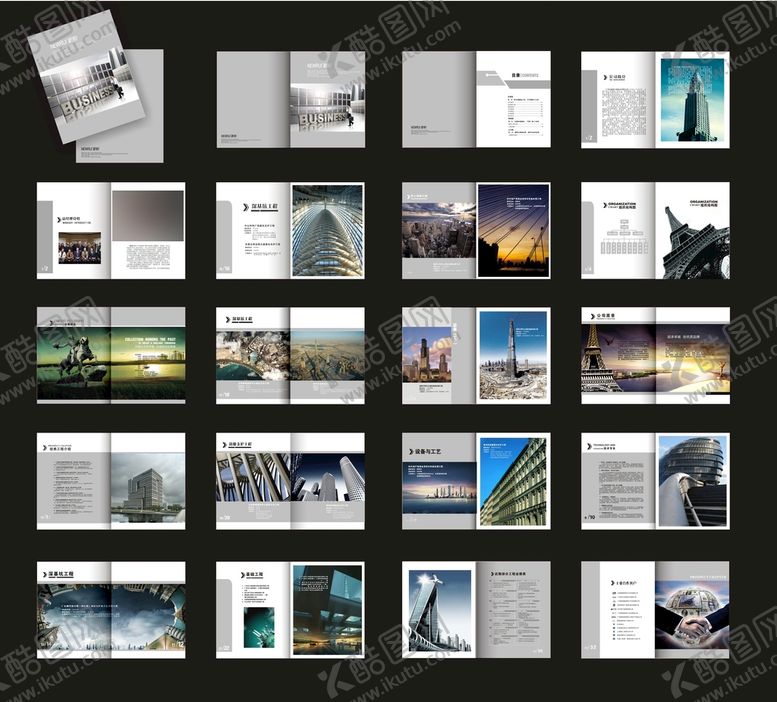Select the sunset bridge cables photo

[512, 229]
